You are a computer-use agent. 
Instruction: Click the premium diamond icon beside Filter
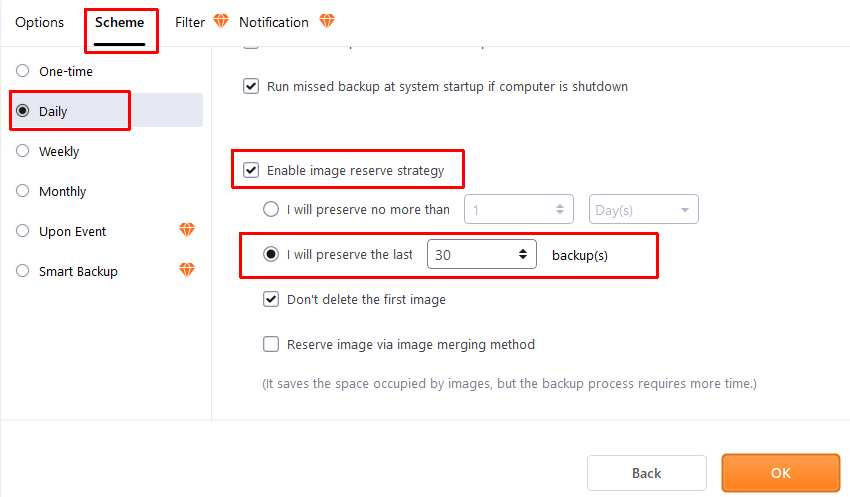tap(221, 21)
